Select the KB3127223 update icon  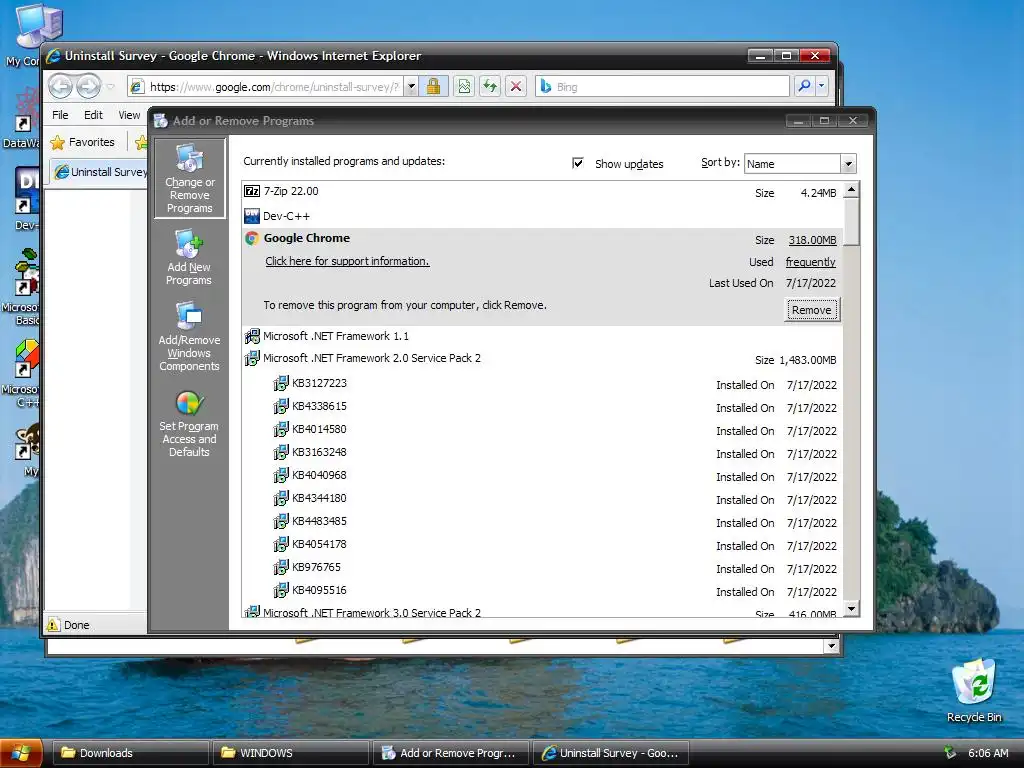(x=281, y=383)
